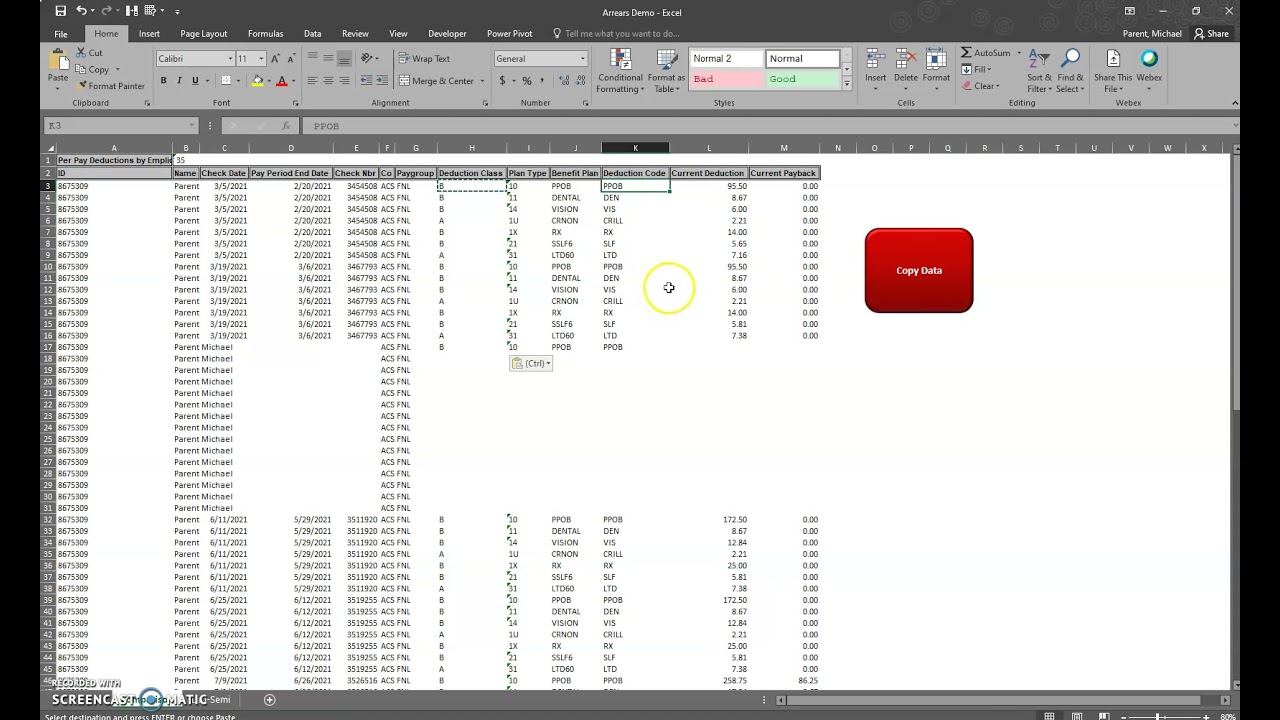
Task: Switch to the Formulas tab
Action: [x=265, y=33]
